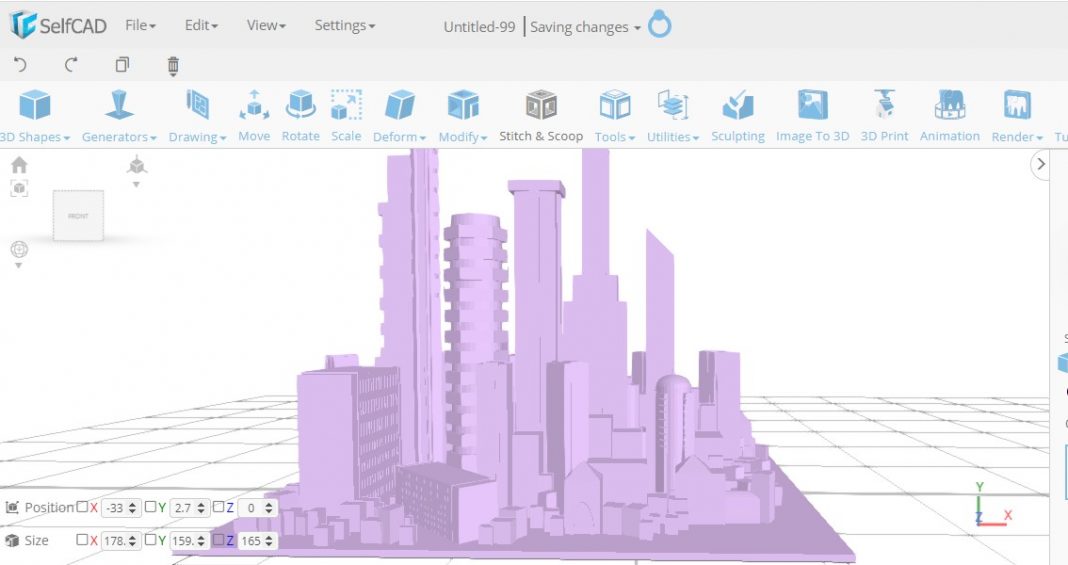Open the Stitch & Scoop tool
This screenshot has width=1068, height=565.
coord(541,114)
